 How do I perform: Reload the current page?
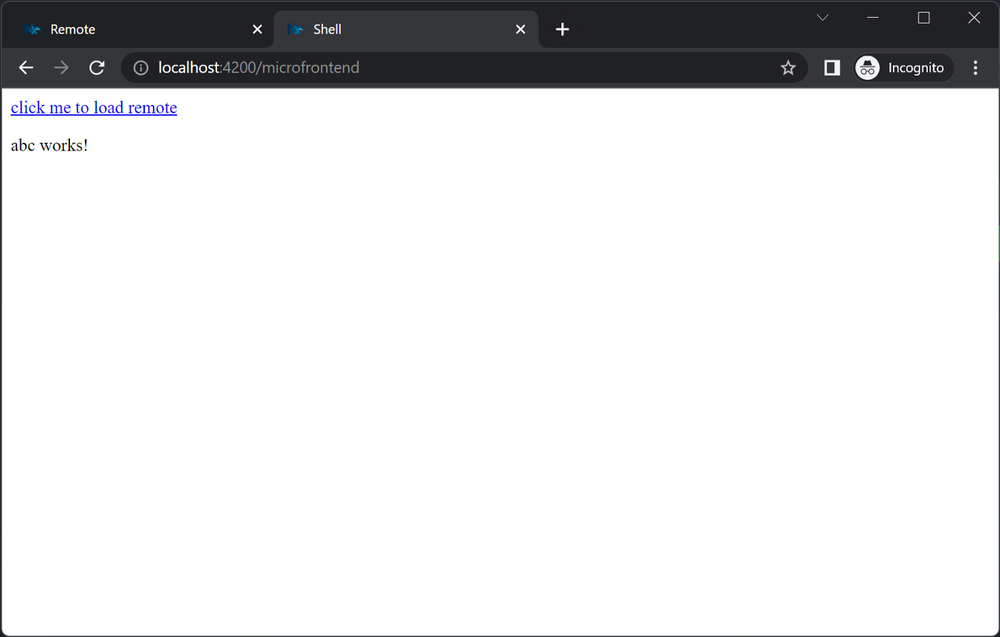tap(96, 67)
